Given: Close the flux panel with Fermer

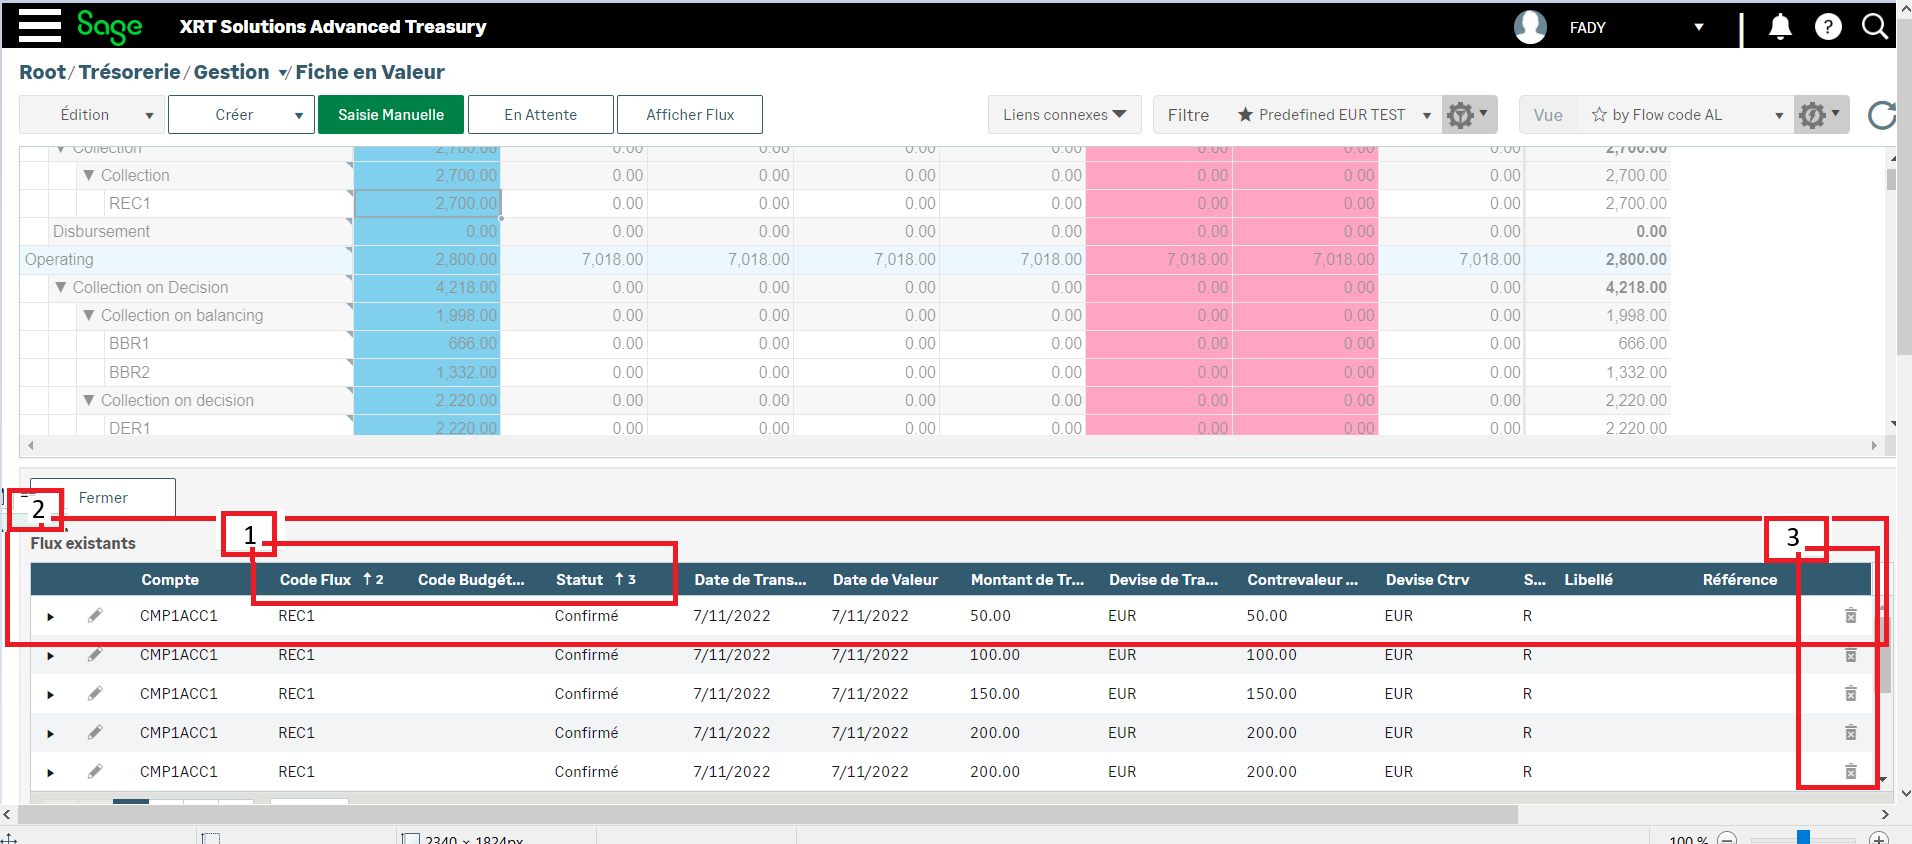Looking at the screenshot, I should (103, 498).
